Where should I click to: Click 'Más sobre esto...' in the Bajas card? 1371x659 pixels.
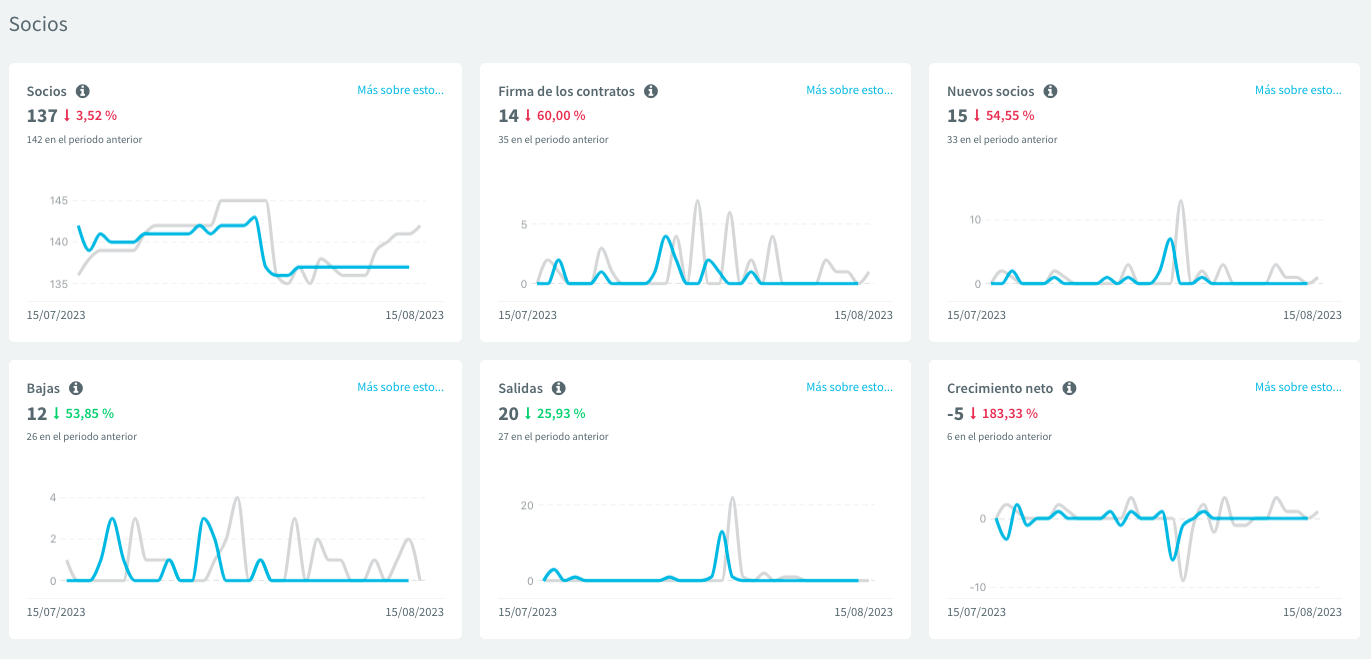click(x=400, y=387)
